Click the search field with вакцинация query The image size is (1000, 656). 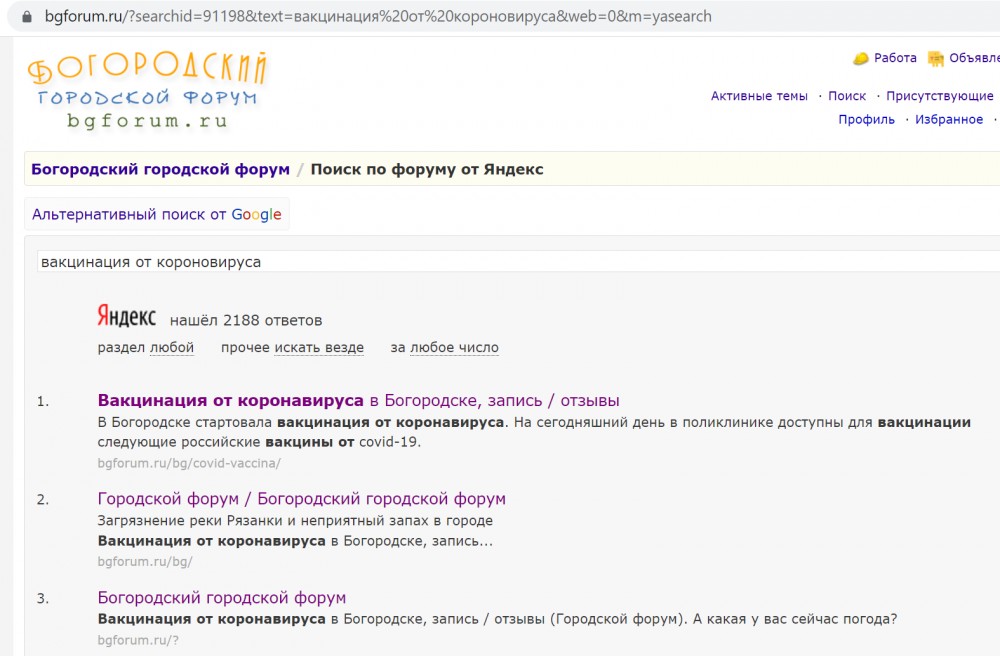500,262
